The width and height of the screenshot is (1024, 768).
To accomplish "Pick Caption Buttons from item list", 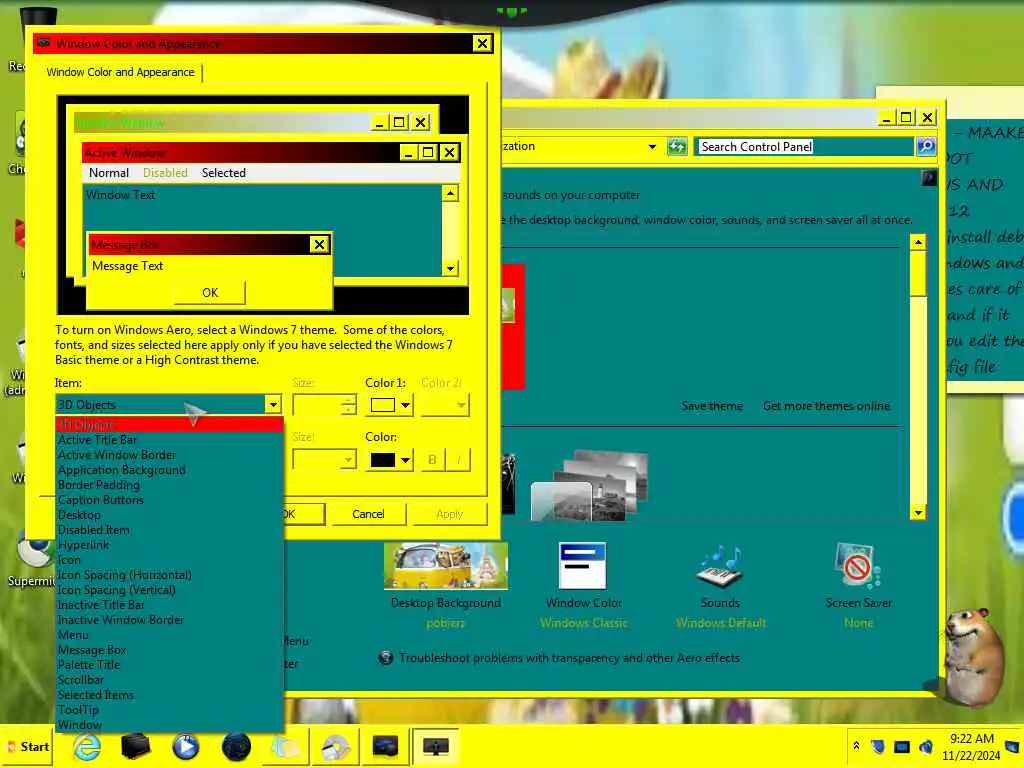I will (x=170, y=500).
